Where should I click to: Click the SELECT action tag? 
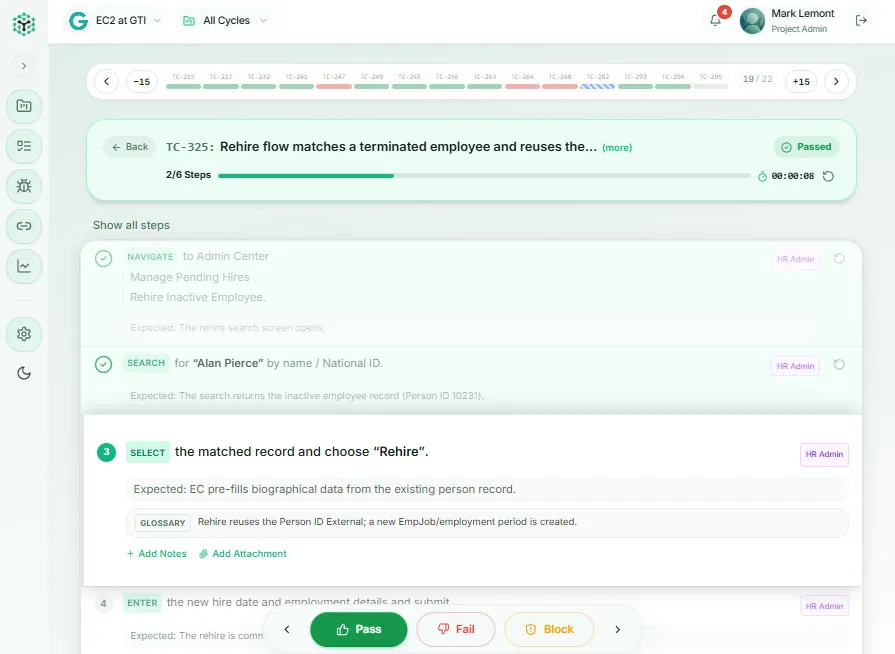(147, 453)
